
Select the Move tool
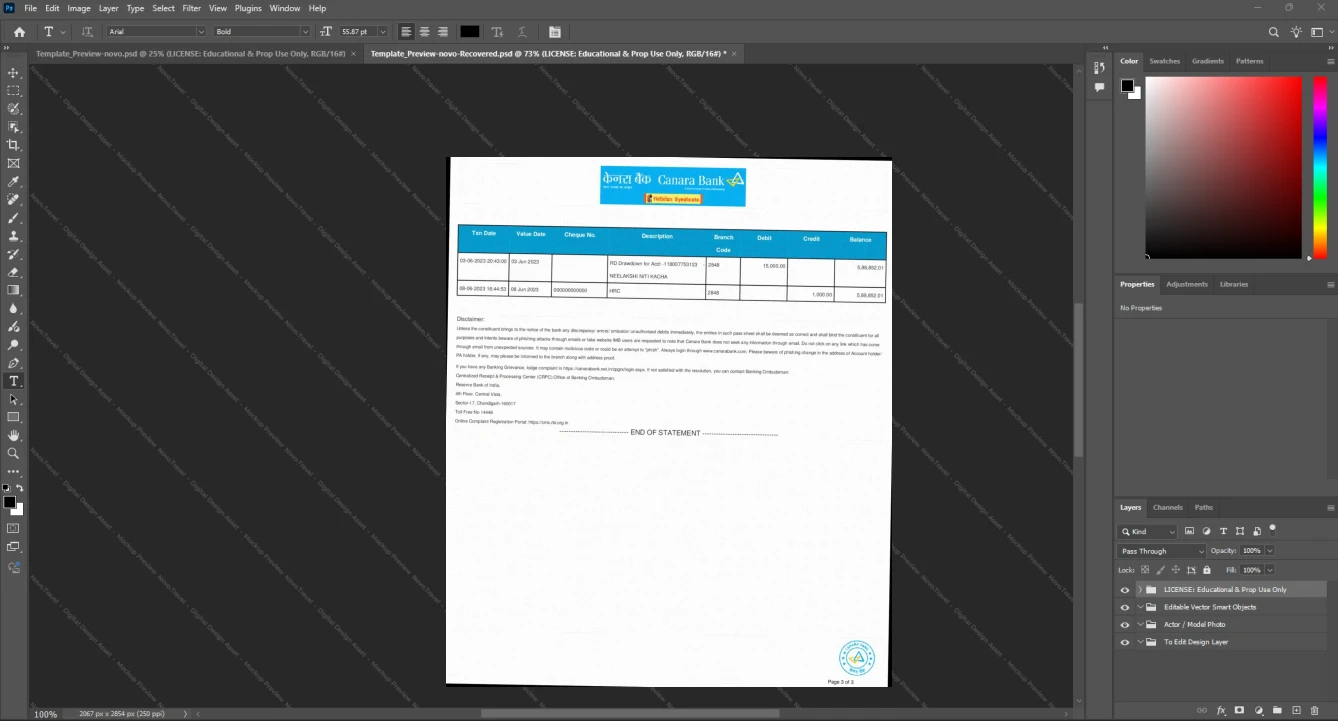click(13, 73)
